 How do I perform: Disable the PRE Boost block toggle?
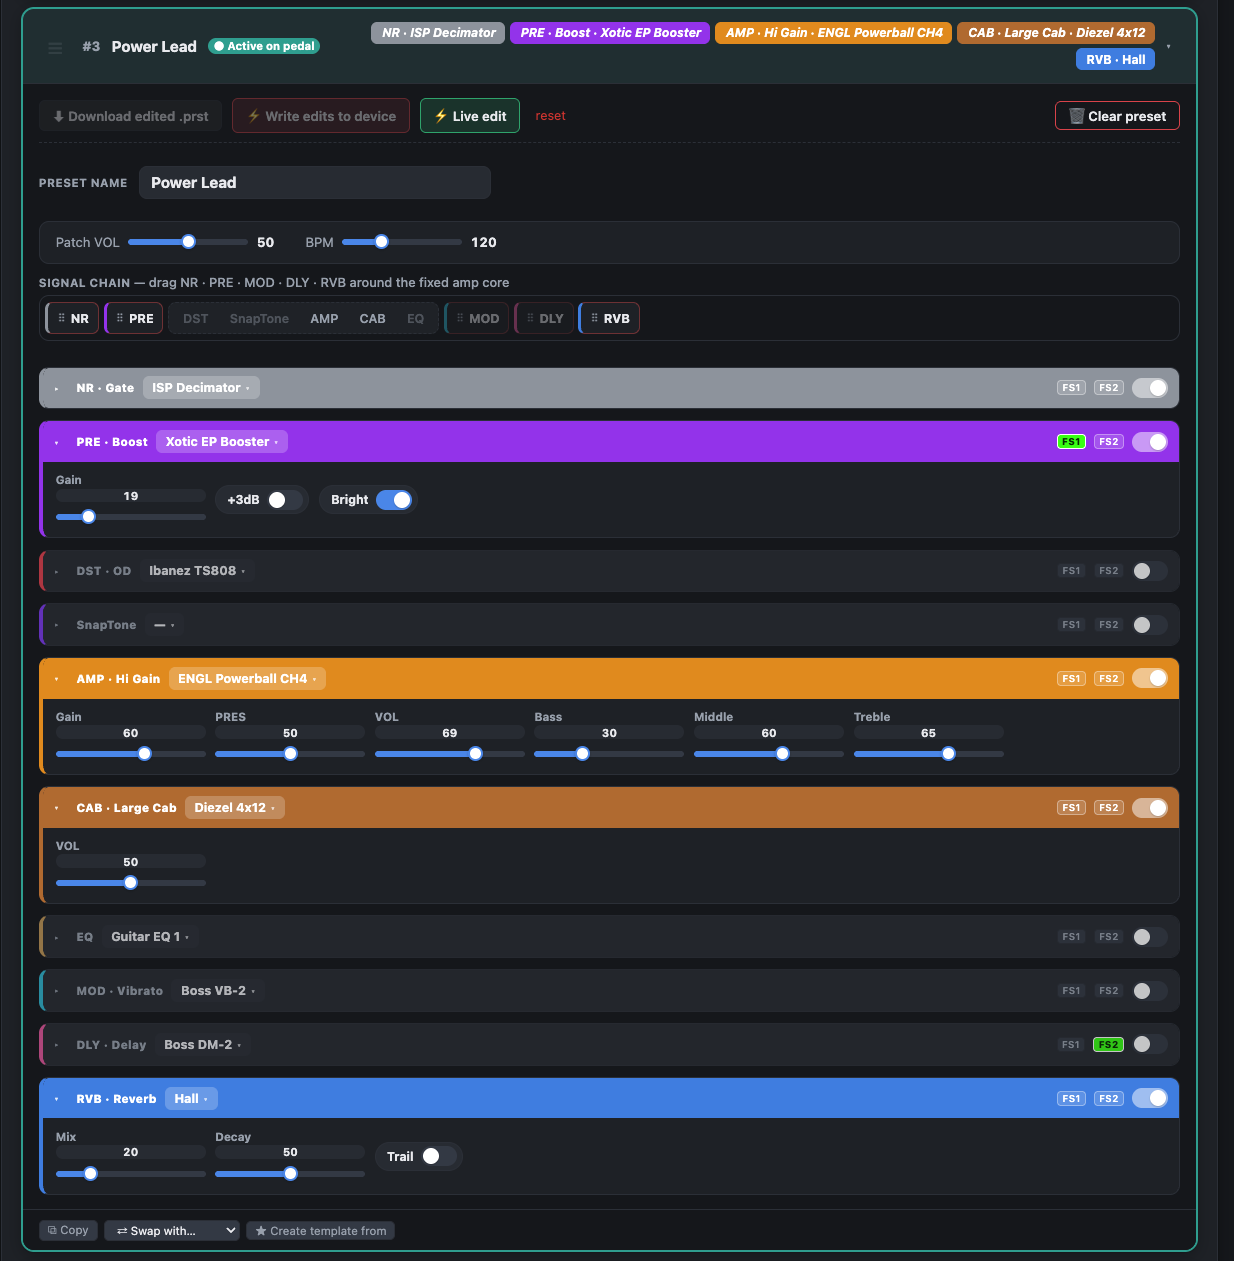point(1150,442)
